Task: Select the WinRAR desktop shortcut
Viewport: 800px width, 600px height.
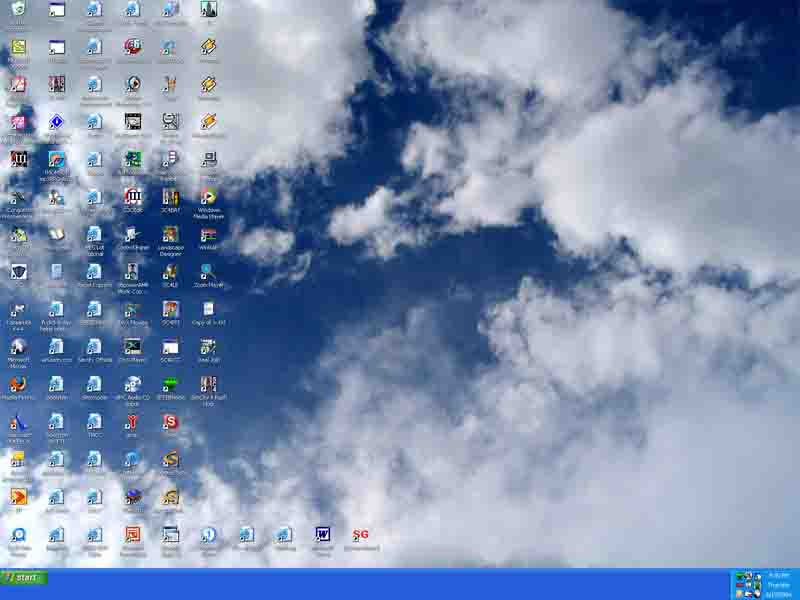Action: (x=208, y=235)
